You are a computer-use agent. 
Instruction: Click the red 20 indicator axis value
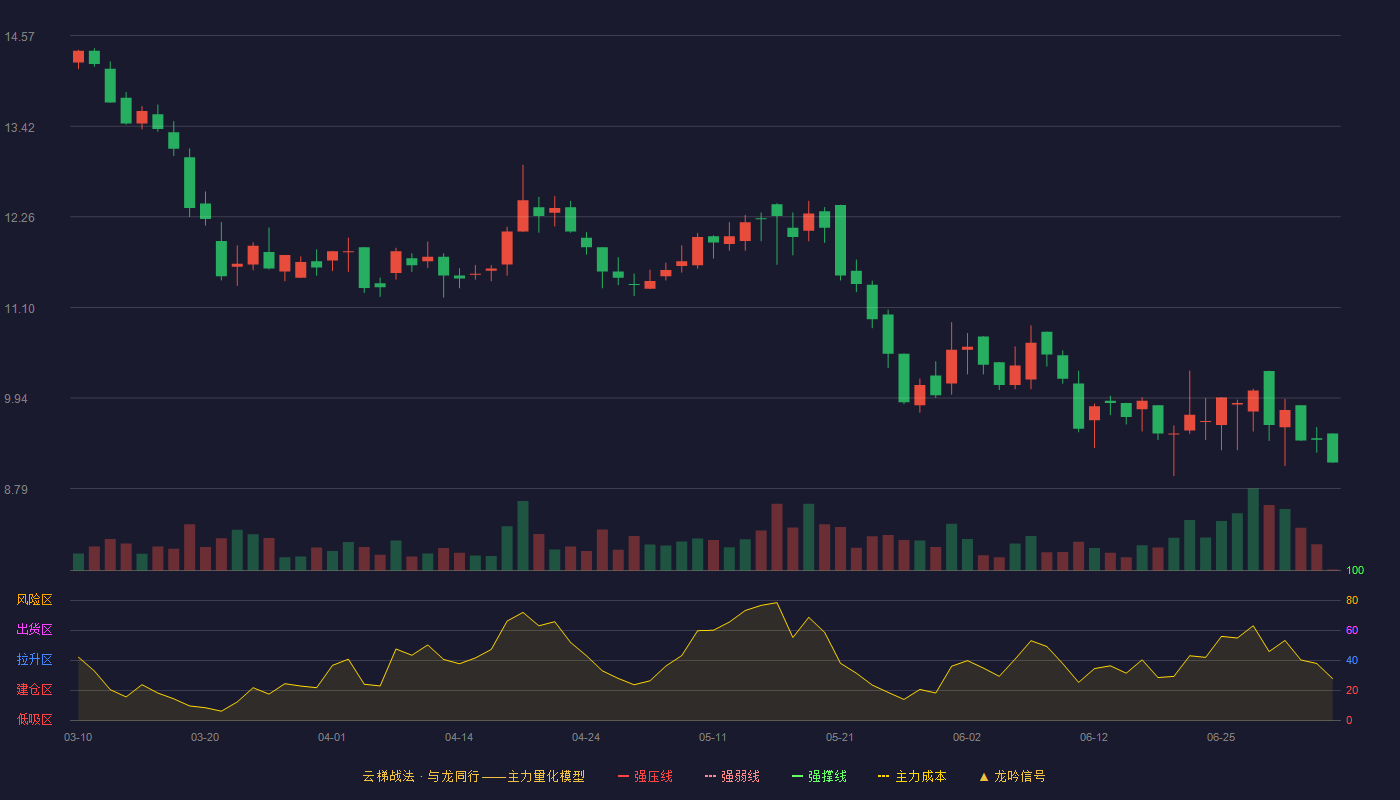coord(1352,691)
